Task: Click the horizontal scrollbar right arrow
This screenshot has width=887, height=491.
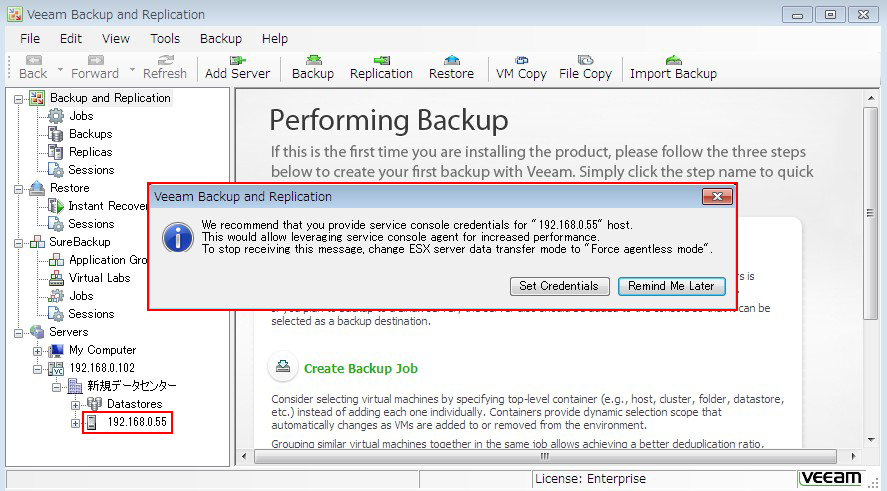Action: coord(853,456)
